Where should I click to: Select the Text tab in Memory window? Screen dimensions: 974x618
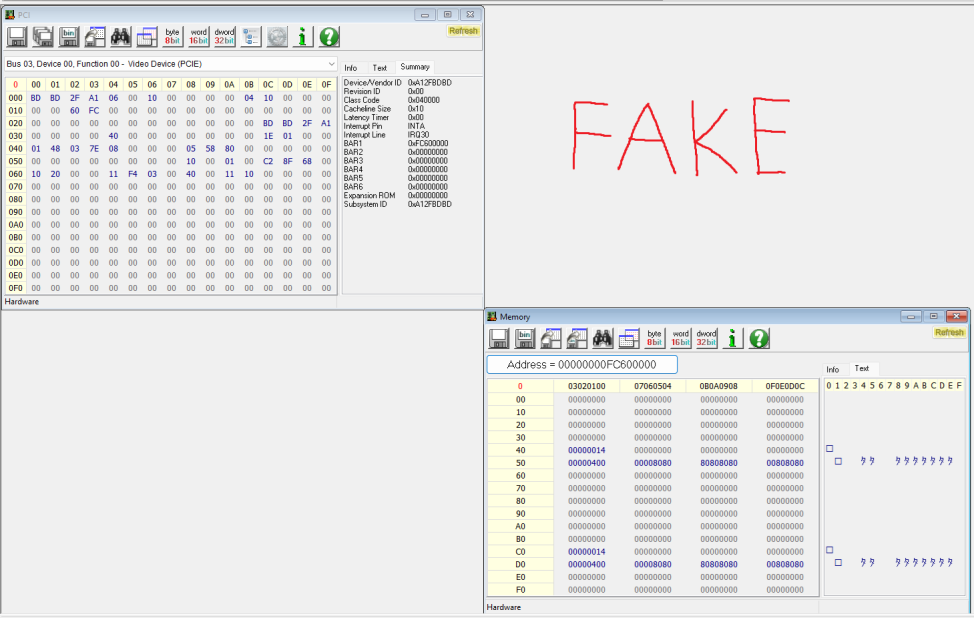[x=862, y=368]
